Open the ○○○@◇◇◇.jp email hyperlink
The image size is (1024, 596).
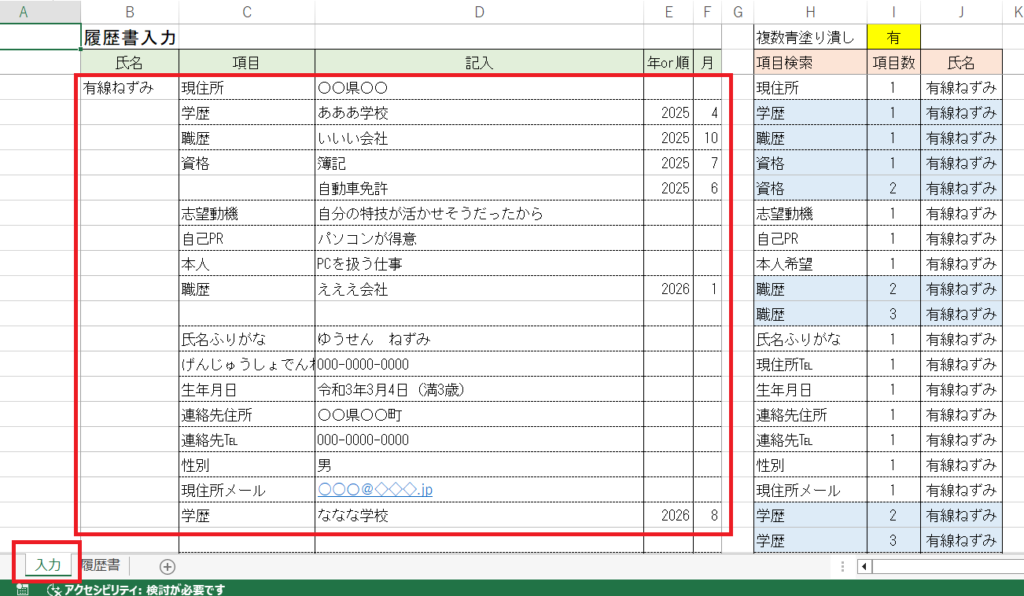(375, 491)
